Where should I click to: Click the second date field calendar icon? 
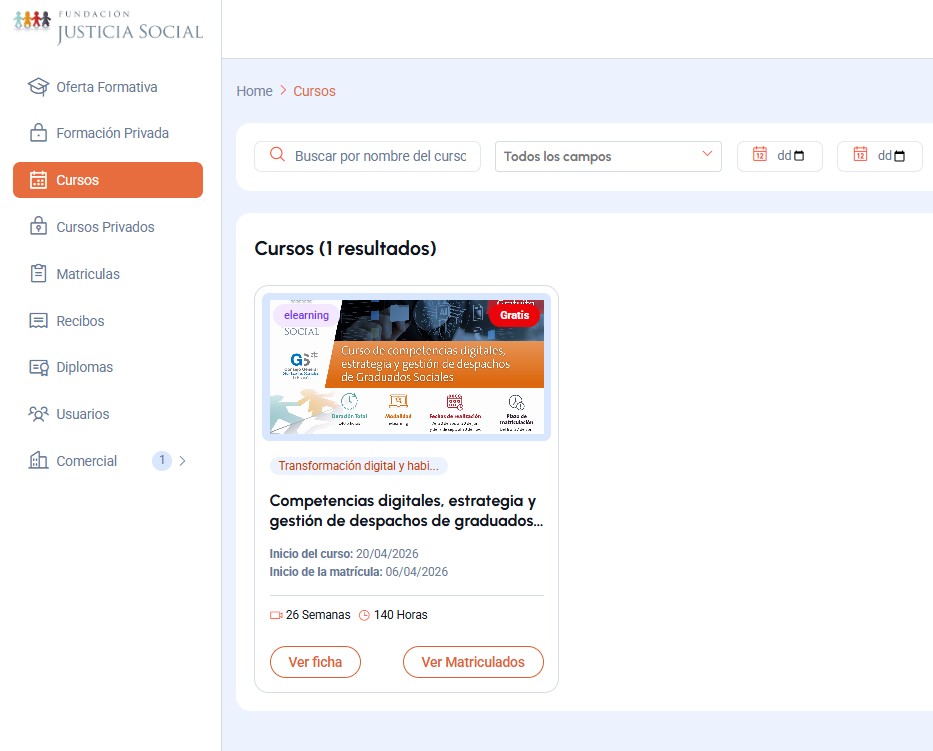(x=860, y=155)
